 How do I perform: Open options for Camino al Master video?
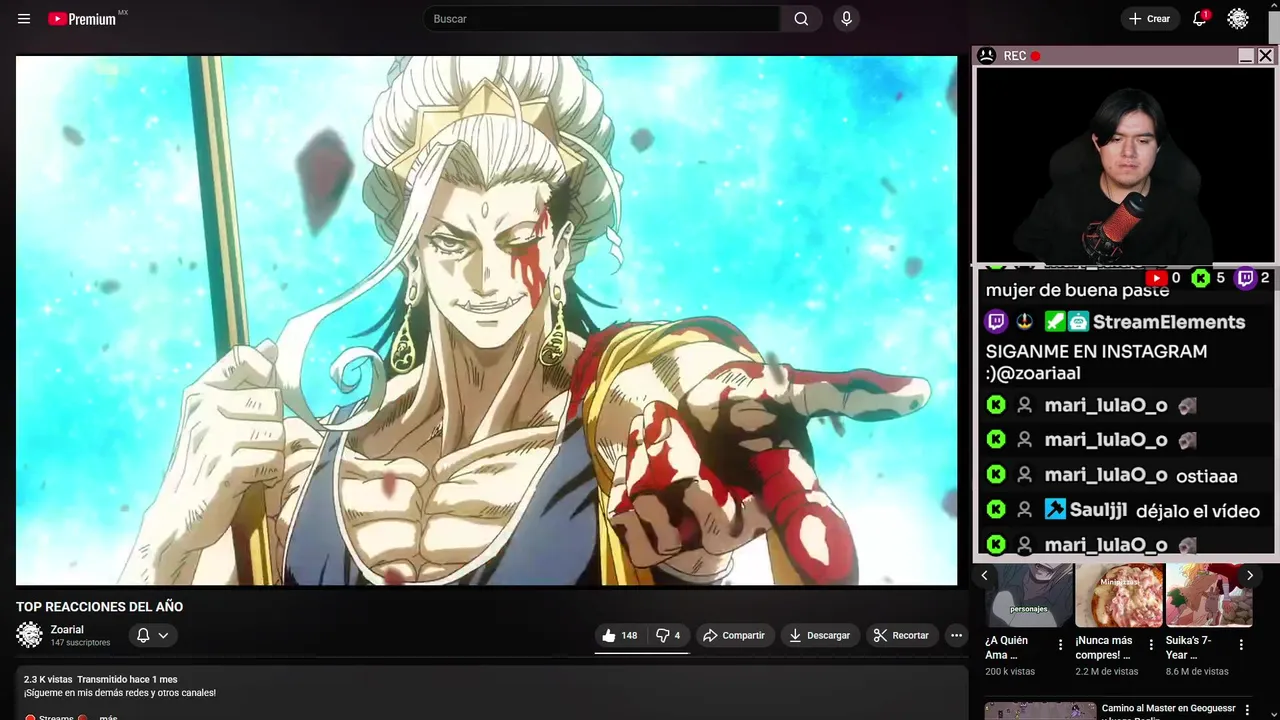point(1247,711)
